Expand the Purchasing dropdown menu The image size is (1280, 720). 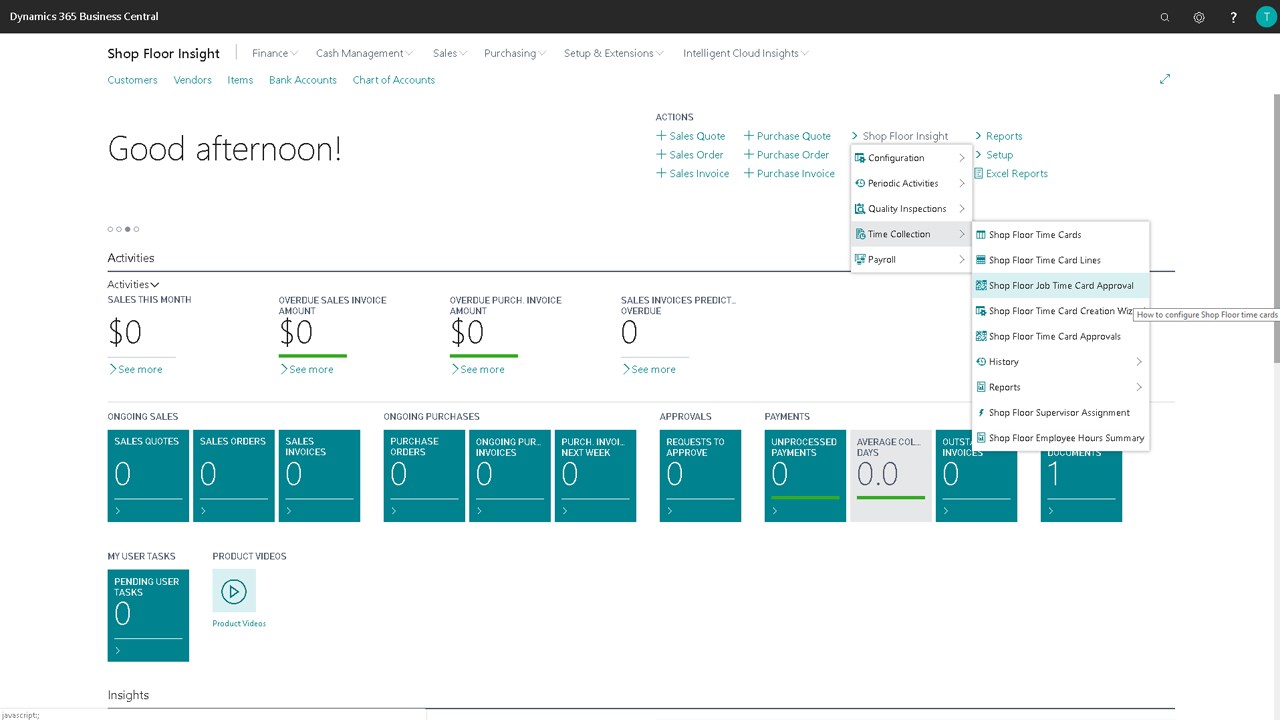tap(515, 53)
